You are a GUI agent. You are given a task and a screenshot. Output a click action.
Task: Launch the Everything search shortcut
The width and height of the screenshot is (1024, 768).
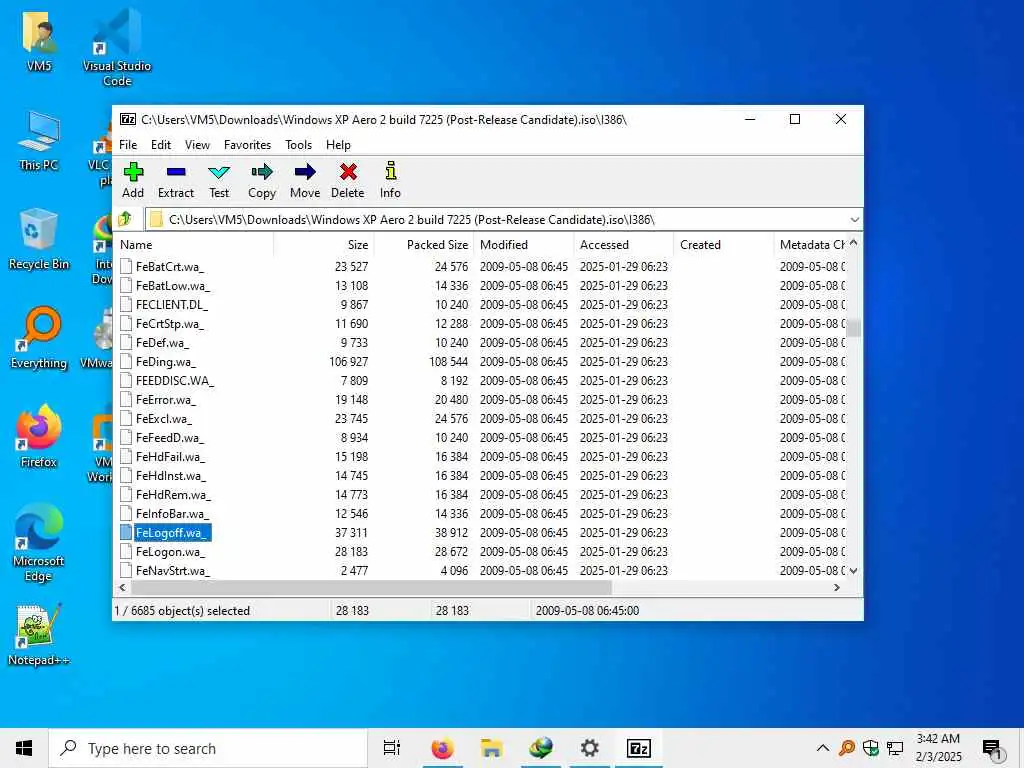pos(39,338)
